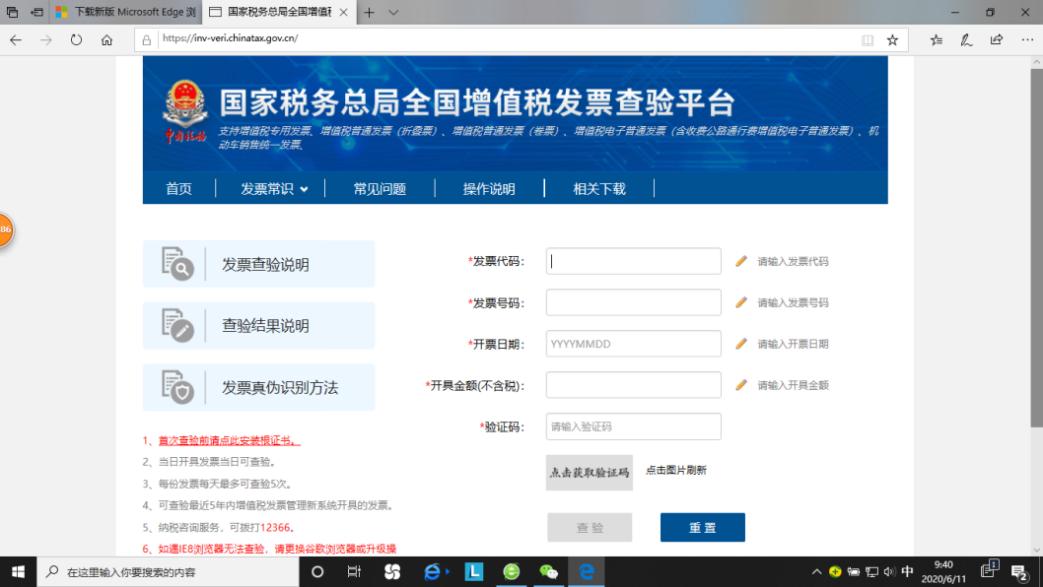1043x587 pixels.
Task: Open the blue L app taskbar icon
Action: point(474,572)
